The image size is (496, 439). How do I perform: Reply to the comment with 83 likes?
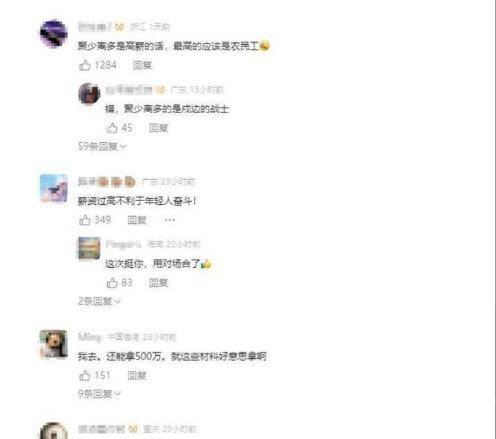pos(158,283)
